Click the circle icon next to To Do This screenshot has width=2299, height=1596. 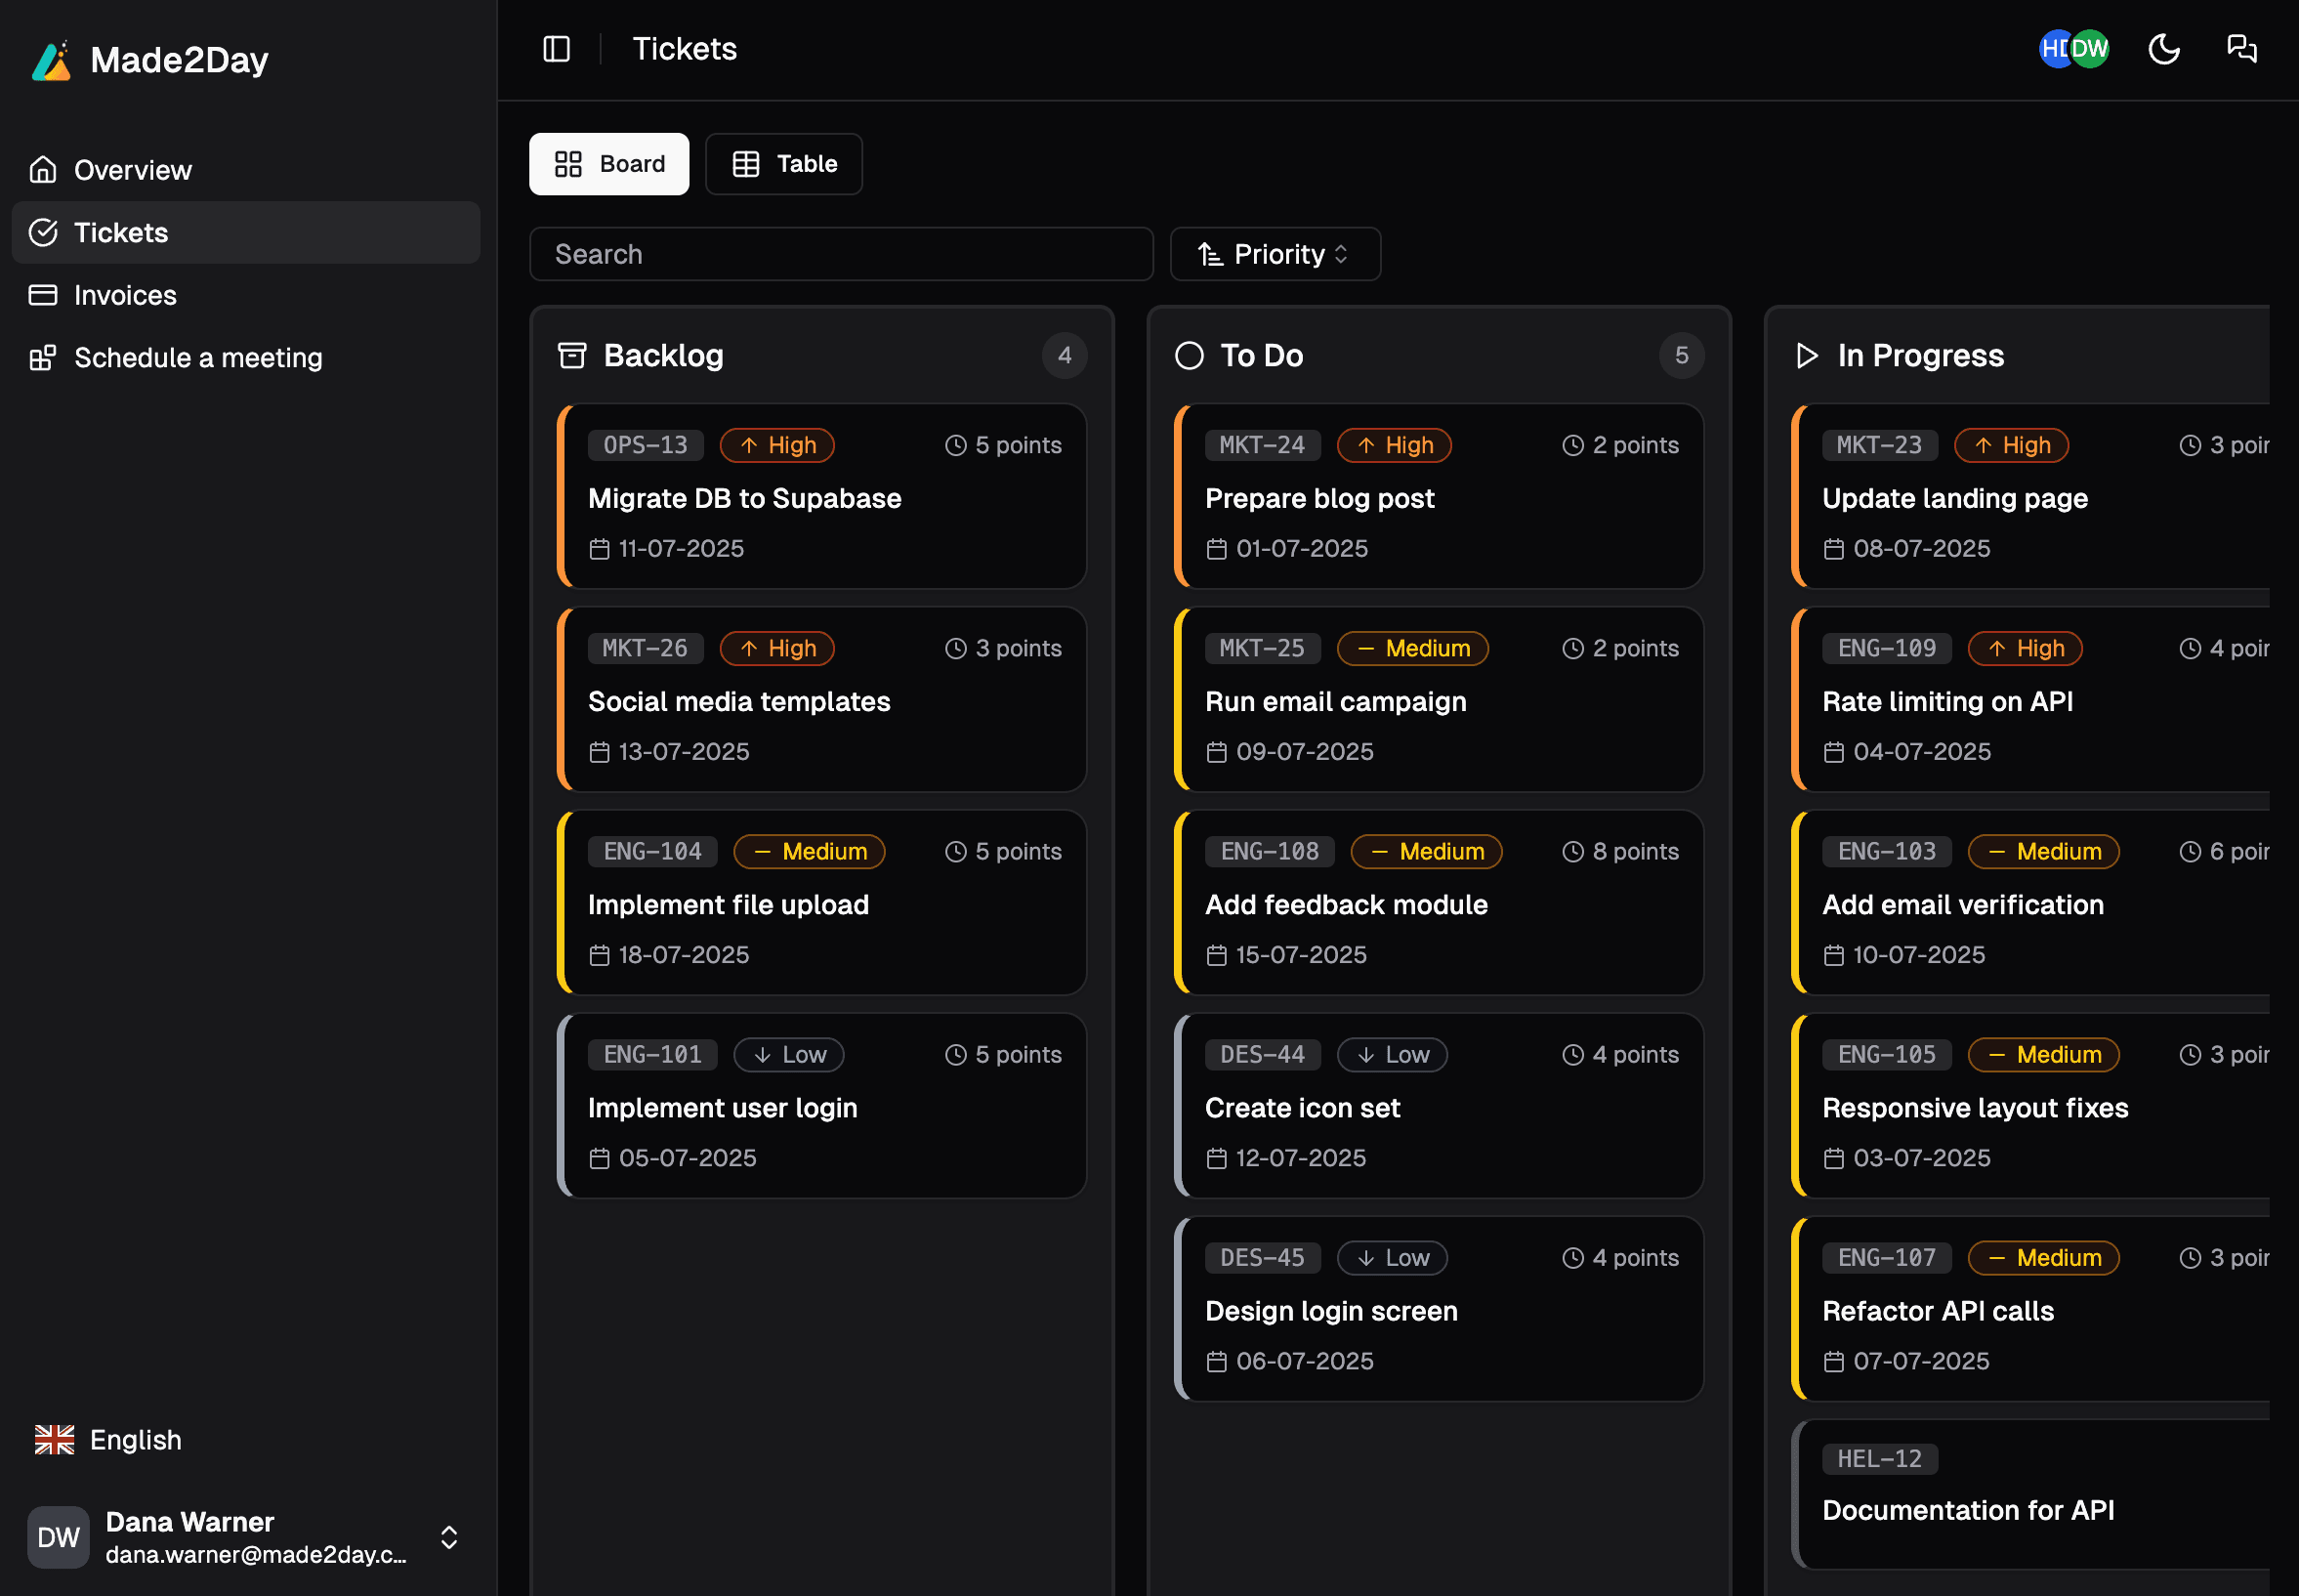[x=1189, y=355]
